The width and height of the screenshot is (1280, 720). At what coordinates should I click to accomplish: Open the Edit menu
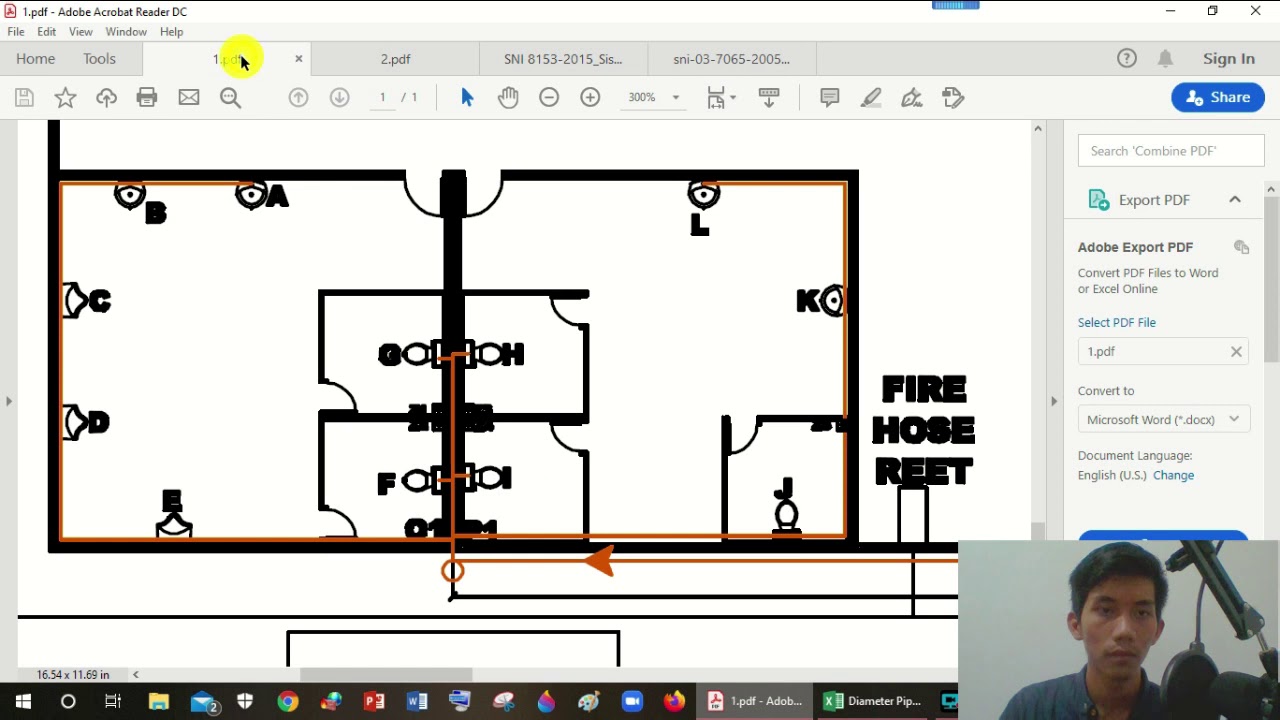(47, 32)
